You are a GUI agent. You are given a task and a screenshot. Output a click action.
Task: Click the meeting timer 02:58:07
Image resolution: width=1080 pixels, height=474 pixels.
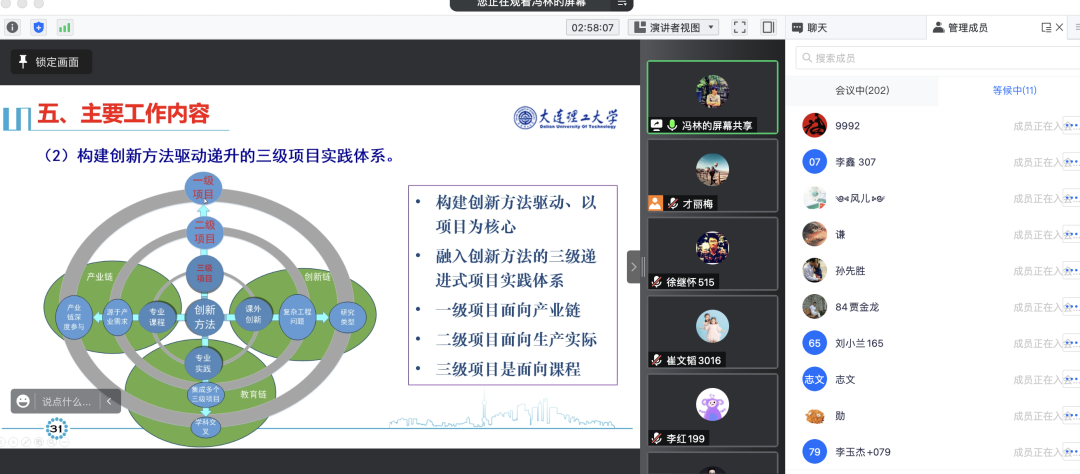point(594,28)
